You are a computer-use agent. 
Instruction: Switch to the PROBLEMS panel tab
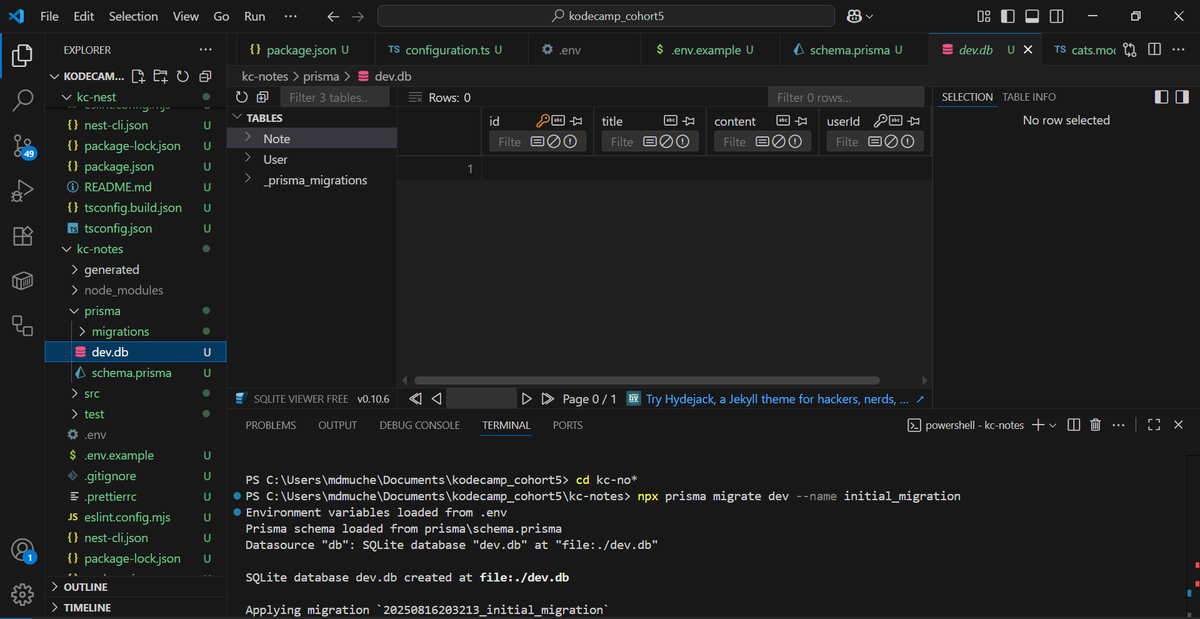pyautogui.click(x=271, y=425)
